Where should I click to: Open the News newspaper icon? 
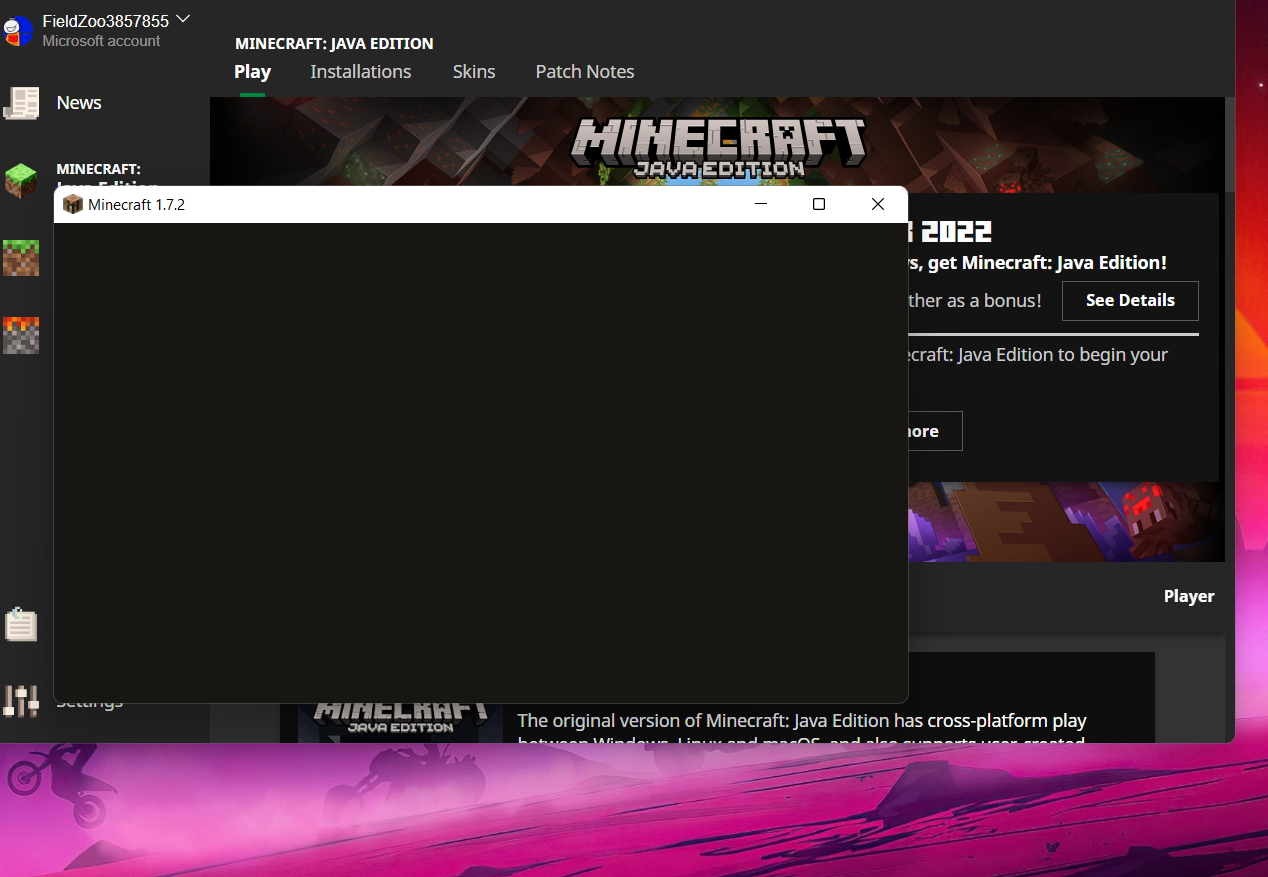tap(21, 102)
